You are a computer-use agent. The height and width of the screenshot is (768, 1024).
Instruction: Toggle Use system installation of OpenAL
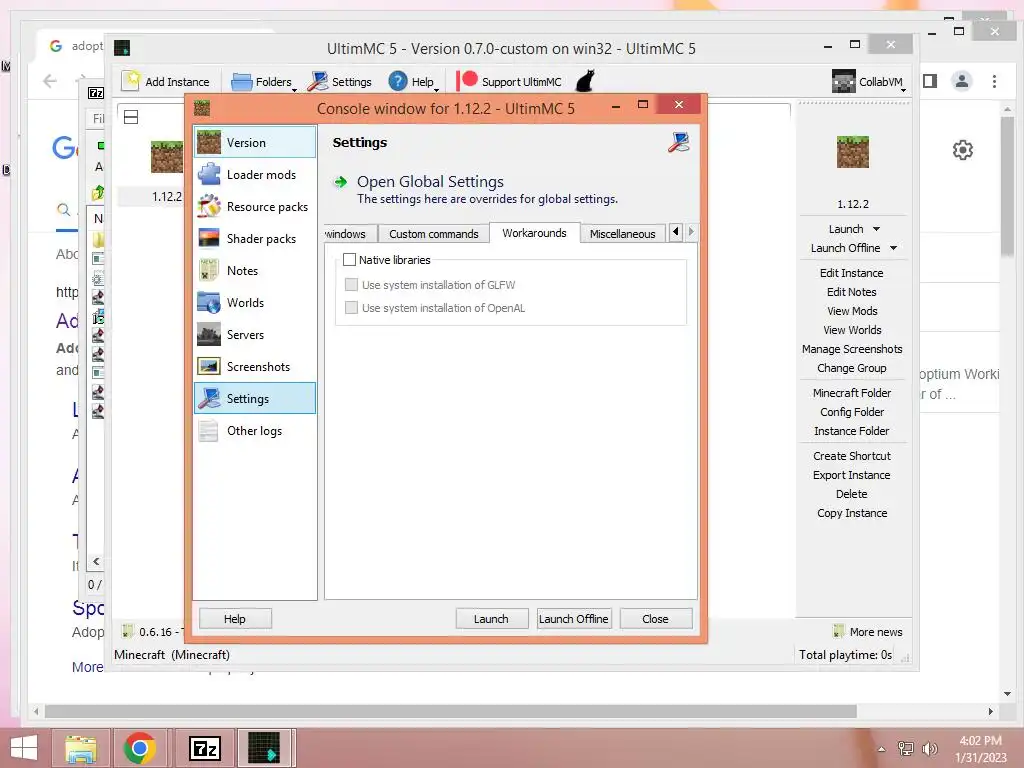[351, 308]
